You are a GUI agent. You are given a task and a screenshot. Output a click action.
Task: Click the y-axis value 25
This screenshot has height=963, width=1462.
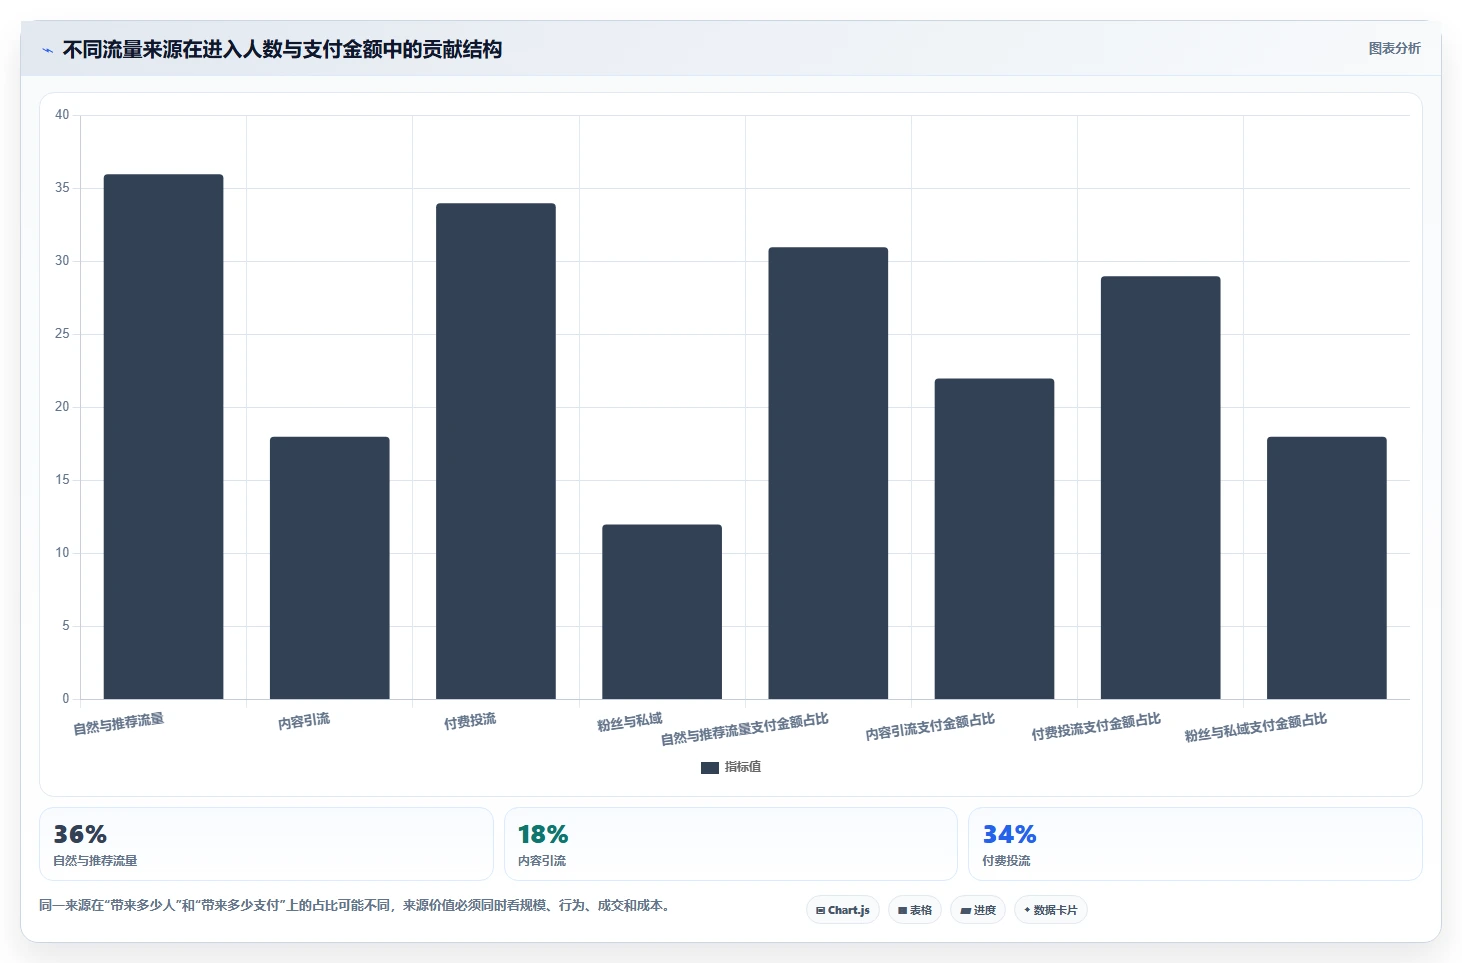point(62,334)
